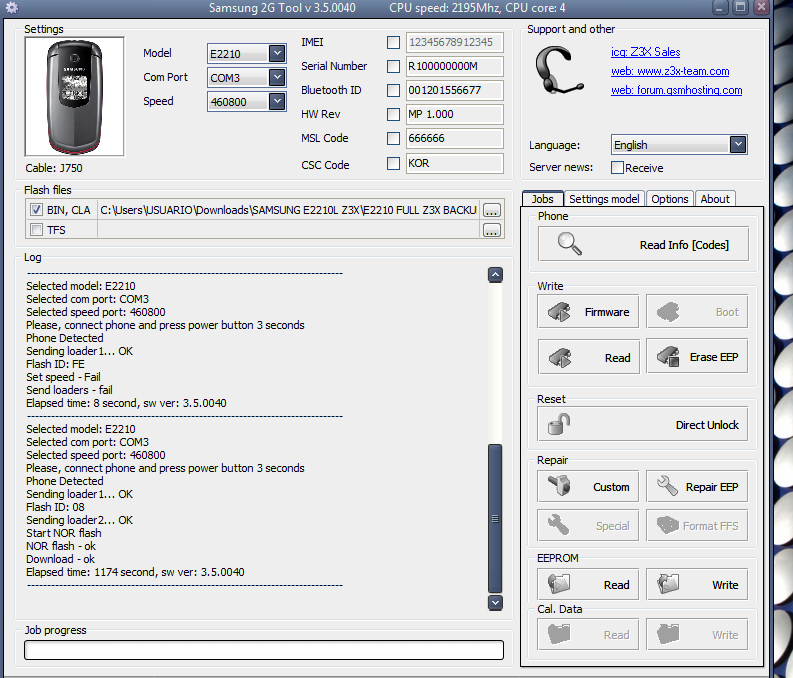Click the BIN, CLA file path field
Image resolution: width=793 pixels, height=678 pixels.
click(x=288, y=210)
